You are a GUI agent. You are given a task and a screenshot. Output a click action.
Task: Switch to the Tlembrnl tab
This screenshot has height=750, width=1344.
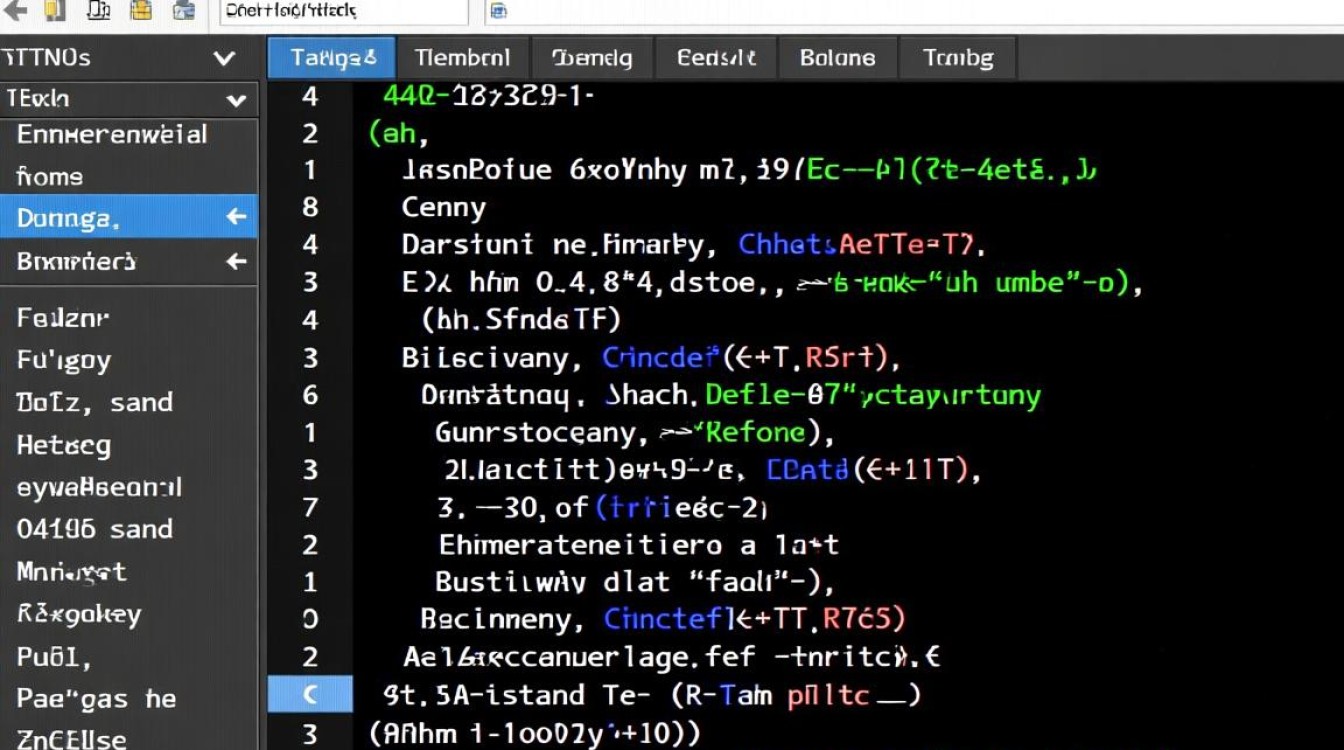click(462, 58)
